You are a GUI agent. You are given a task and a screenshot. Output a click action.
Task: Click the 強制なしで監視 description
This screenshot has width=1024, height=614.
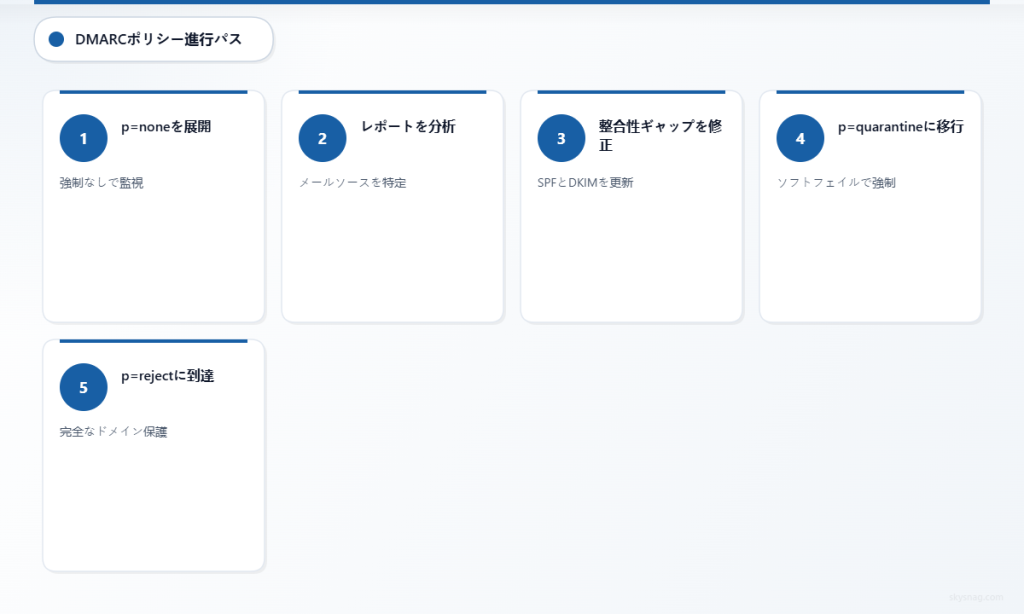pos(101,183)
